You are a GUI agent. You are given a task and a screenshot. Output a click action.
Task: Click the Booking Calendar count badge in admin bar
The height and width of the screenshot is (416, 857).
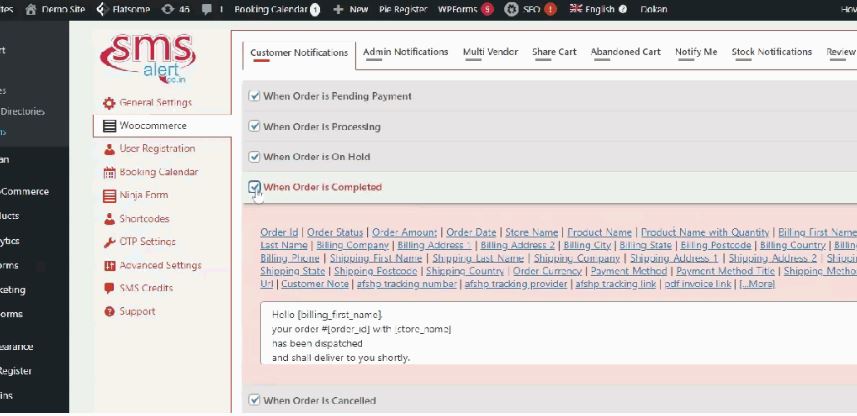315,9
